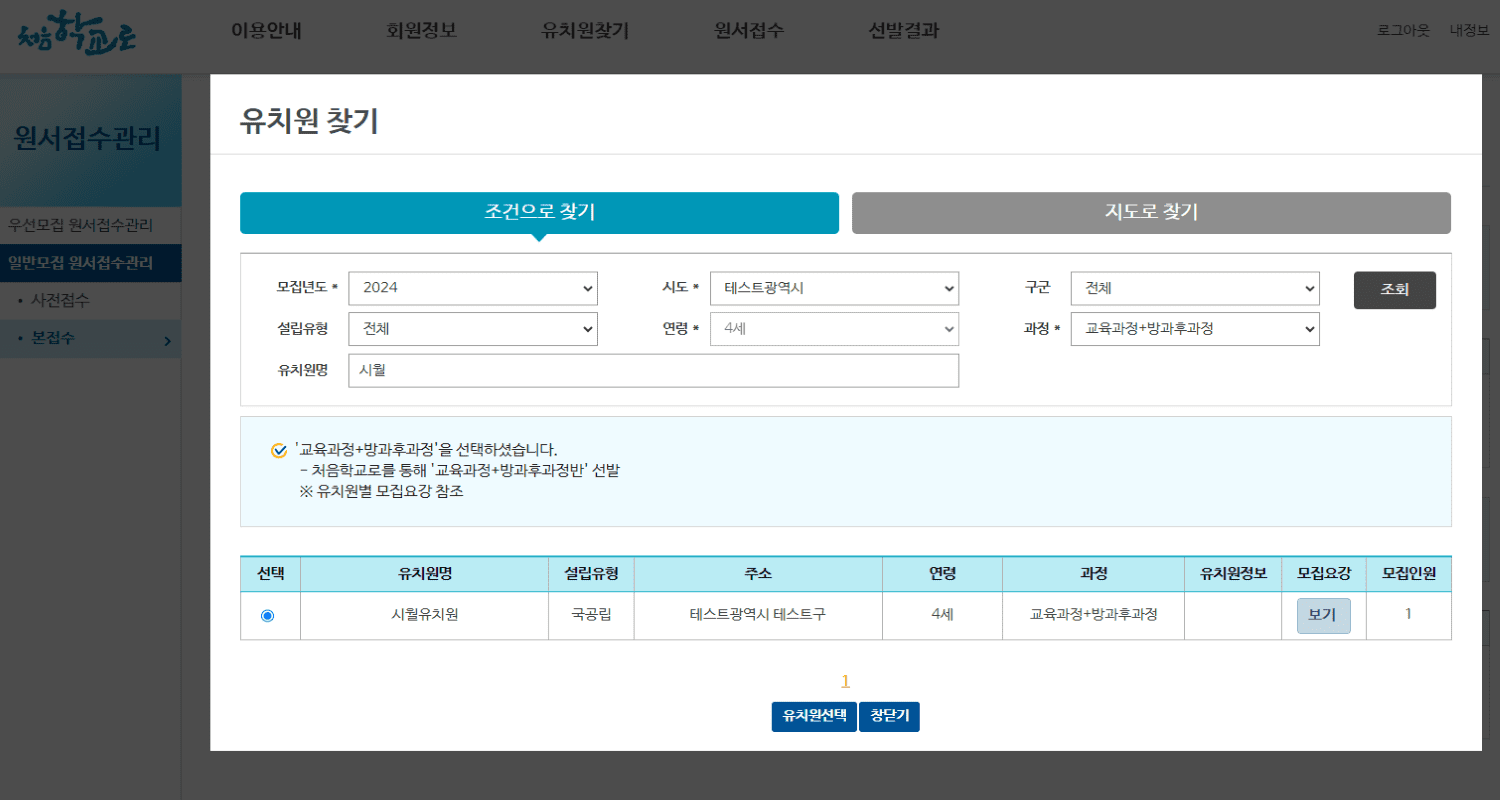This screenshot has width=1500, height=800.
Task: Open the 과정 course dropdown
Action: point(1194,329)
